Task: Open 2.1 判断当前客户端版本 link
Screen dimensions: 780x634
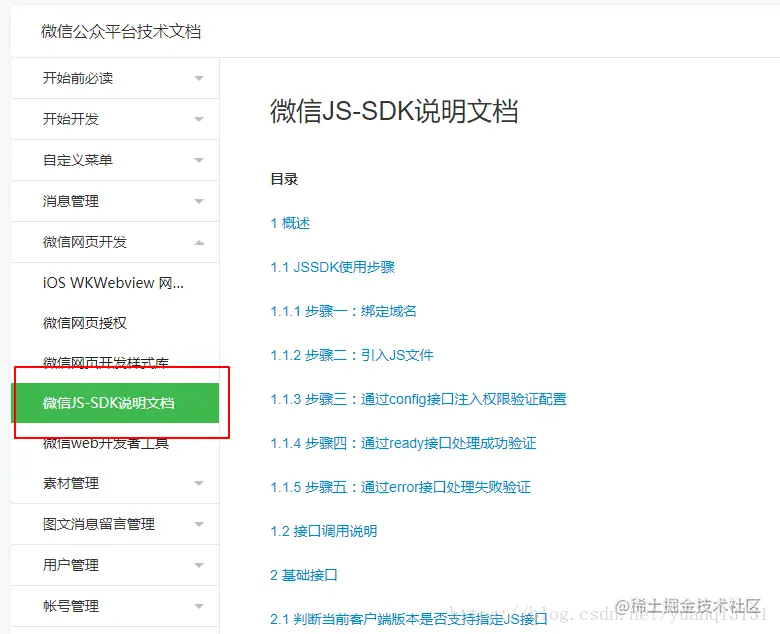Action: point(408,619)
